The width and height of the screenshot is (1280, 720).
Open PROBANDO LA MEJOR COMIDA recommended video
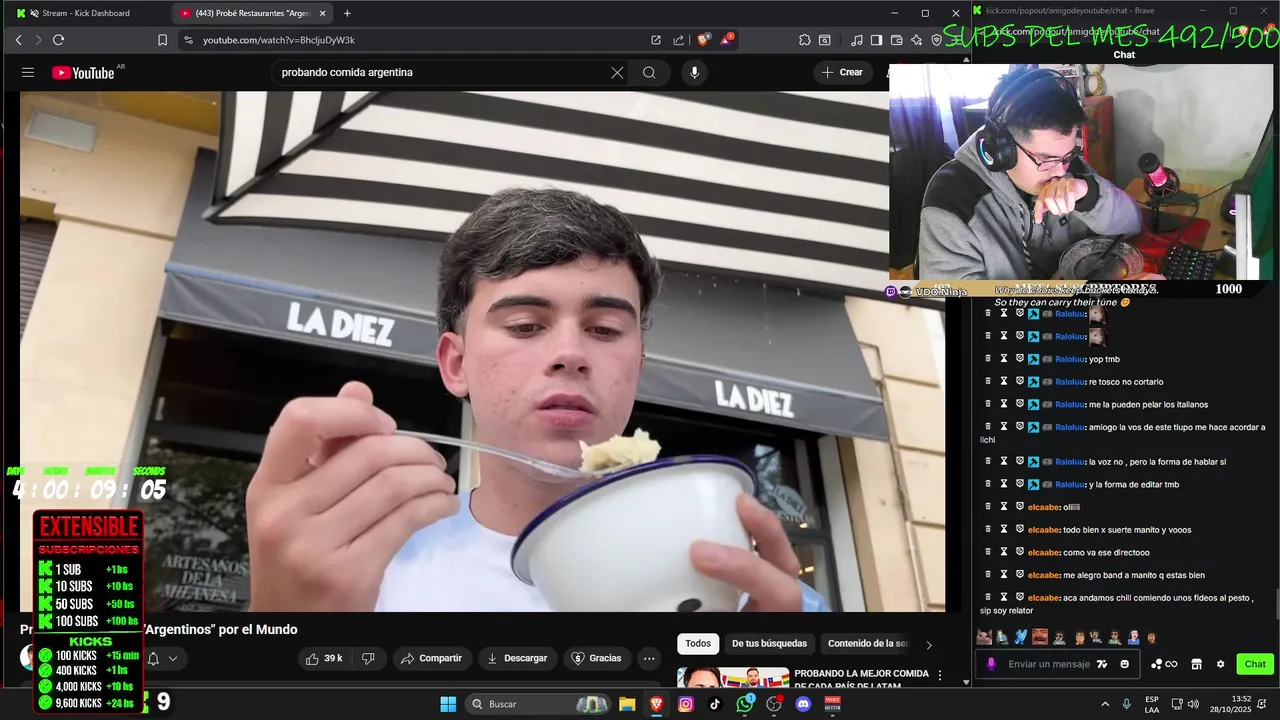click(x=861, y=679)
